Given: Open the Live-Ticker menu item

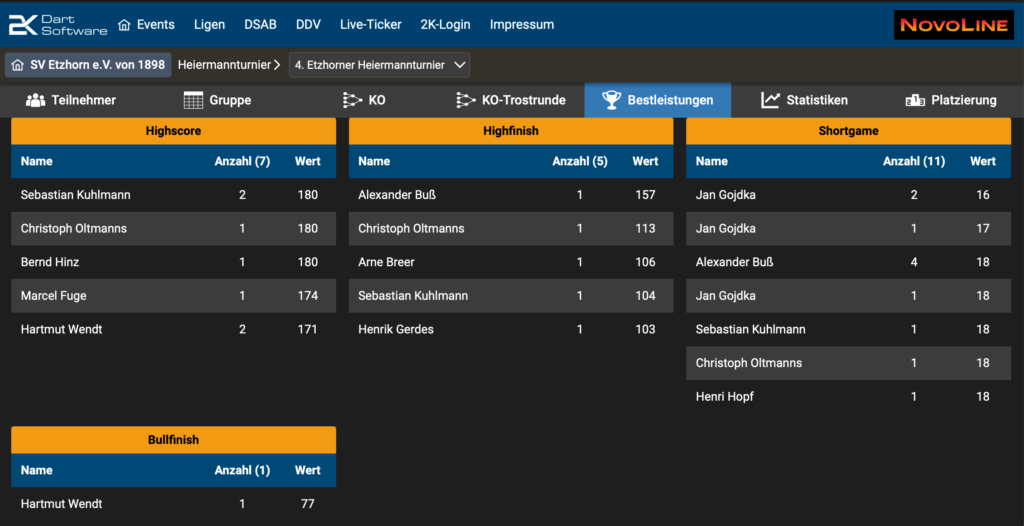Looking at the screenshot, I should pyautogui.click(x=370, y=25).
